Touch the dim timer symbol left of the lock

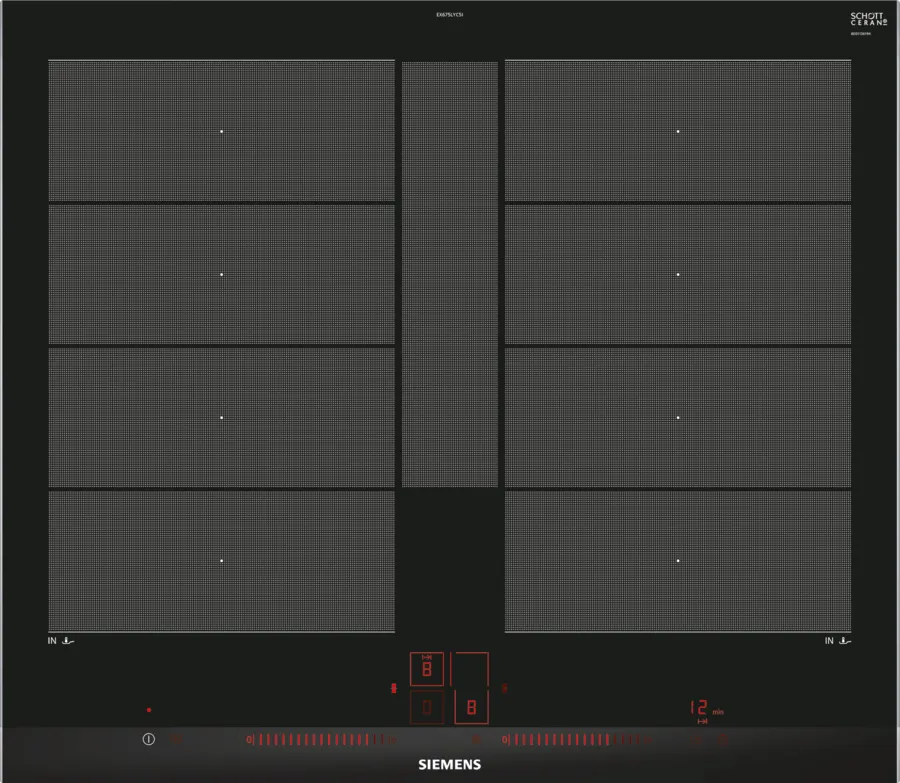coord(696,740)
